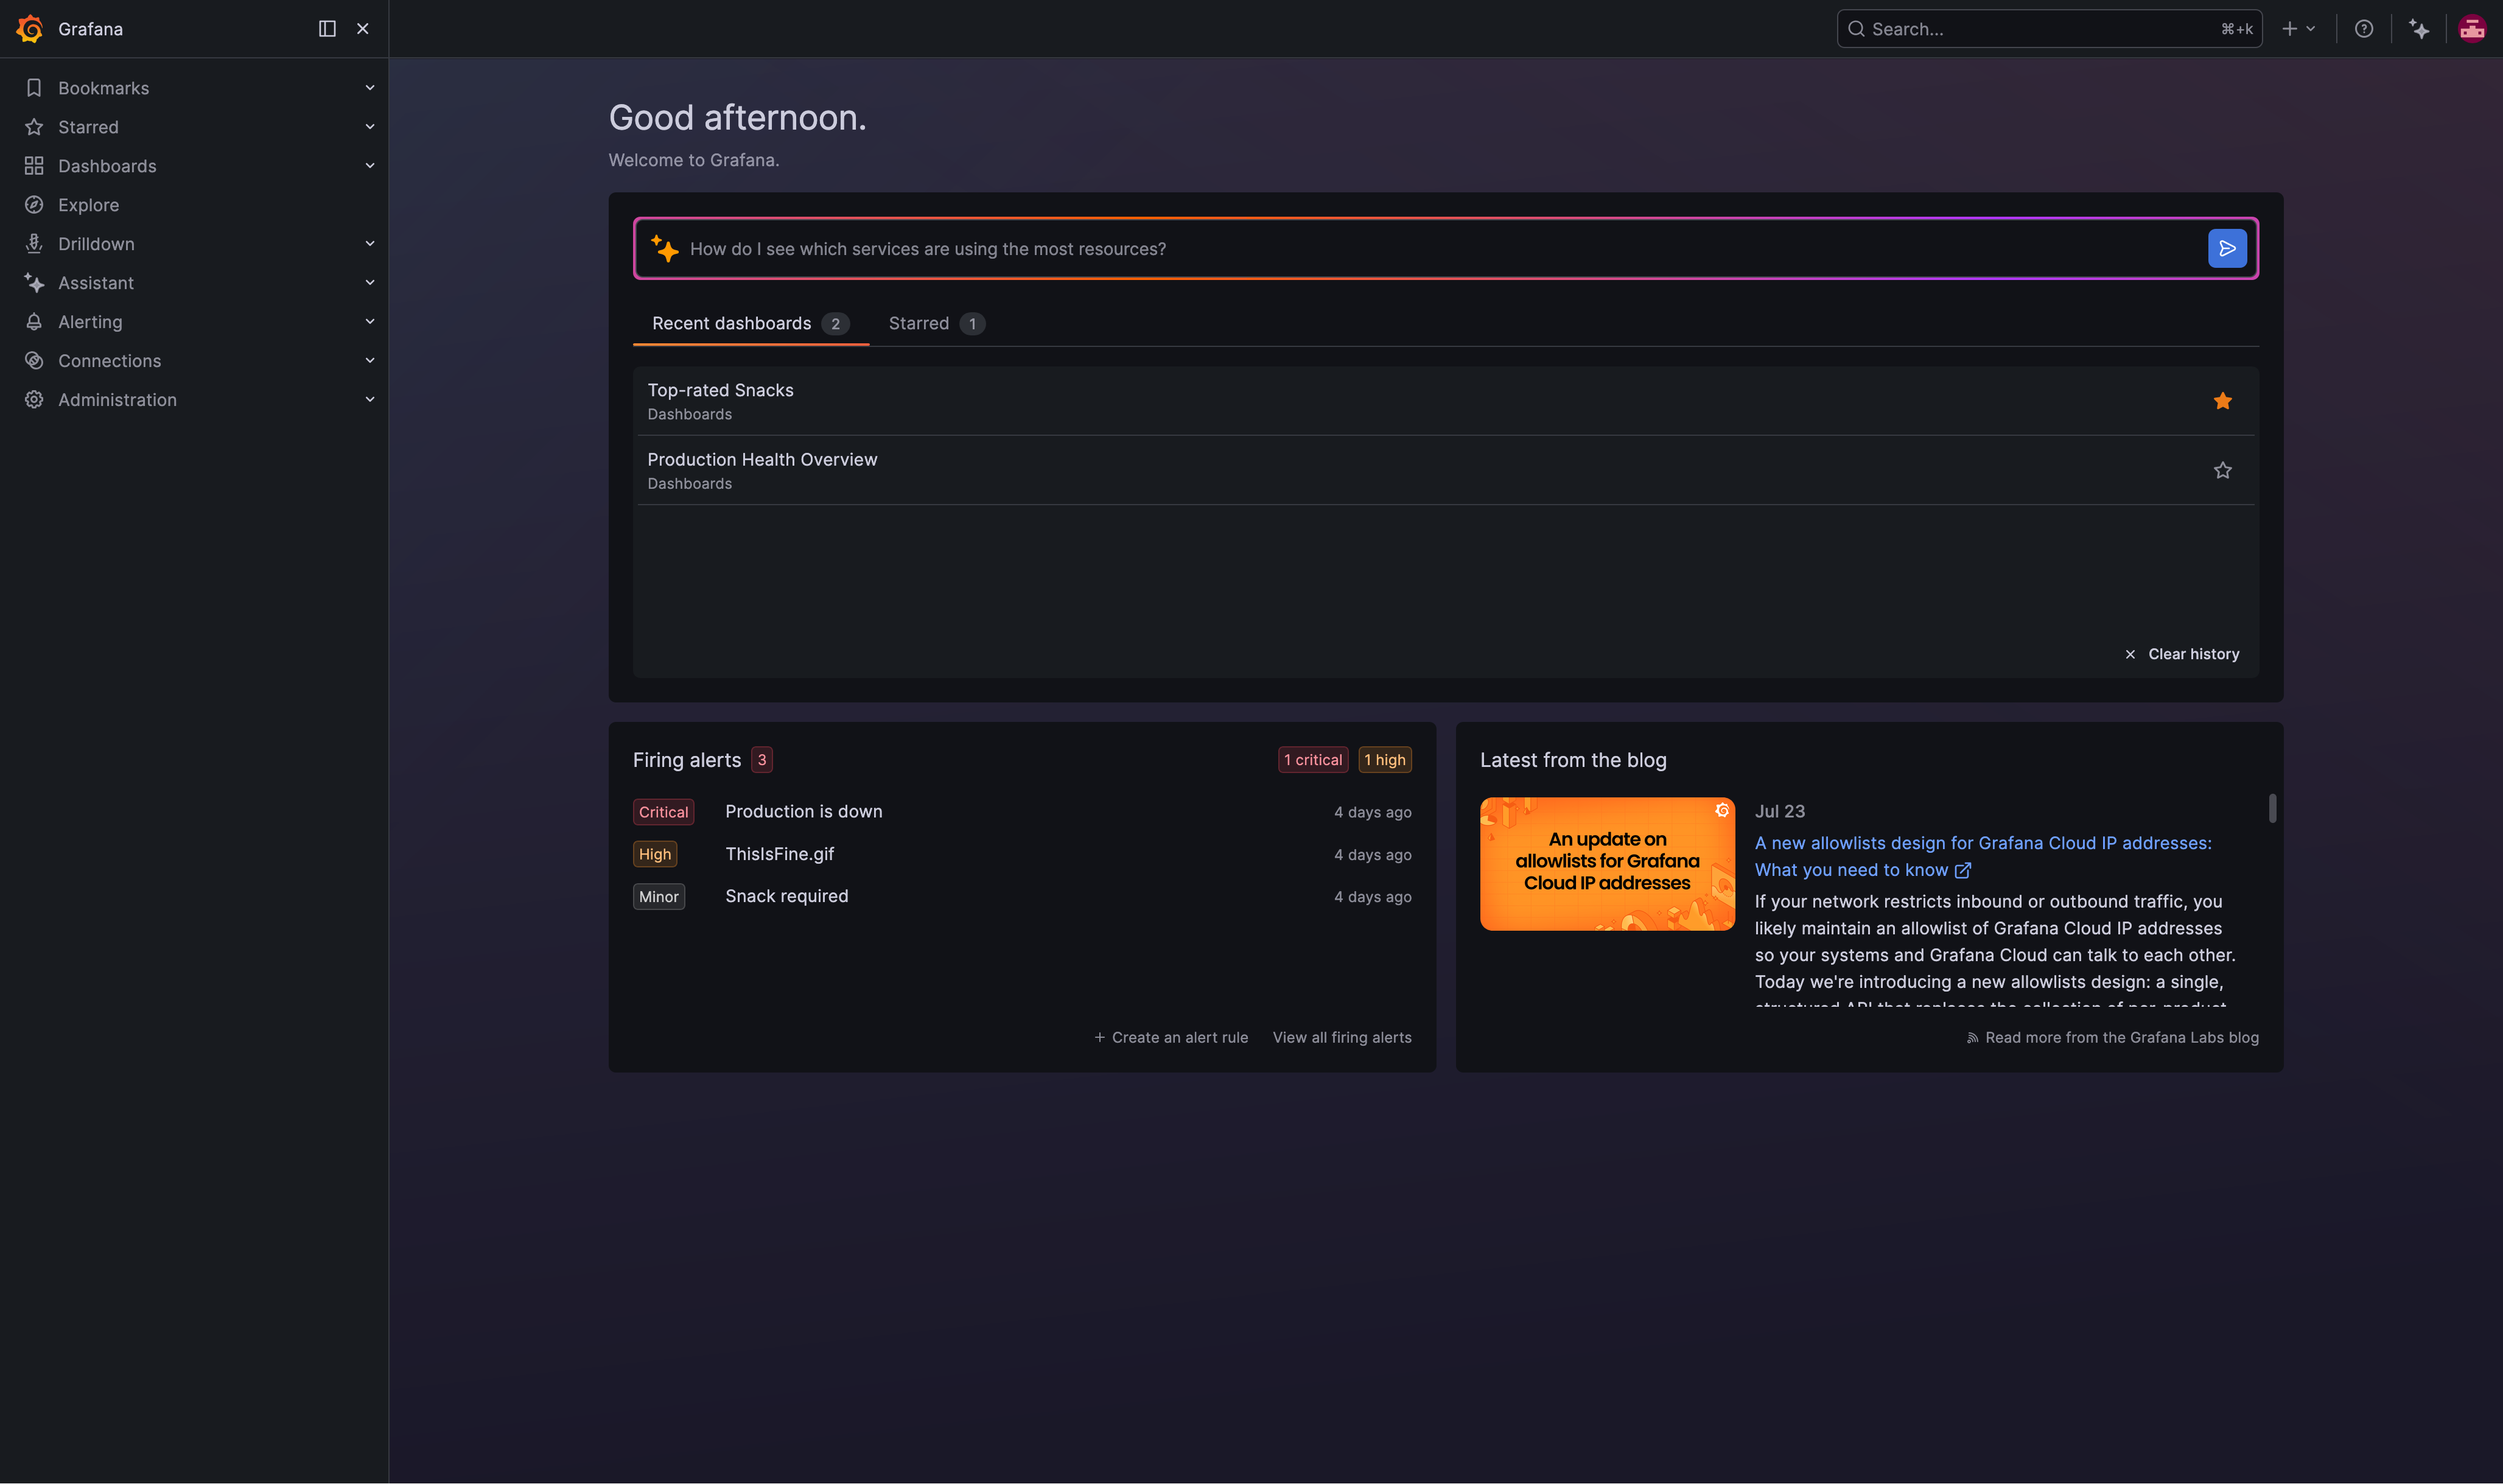Expand the Connections section chevron

point(370,361)
